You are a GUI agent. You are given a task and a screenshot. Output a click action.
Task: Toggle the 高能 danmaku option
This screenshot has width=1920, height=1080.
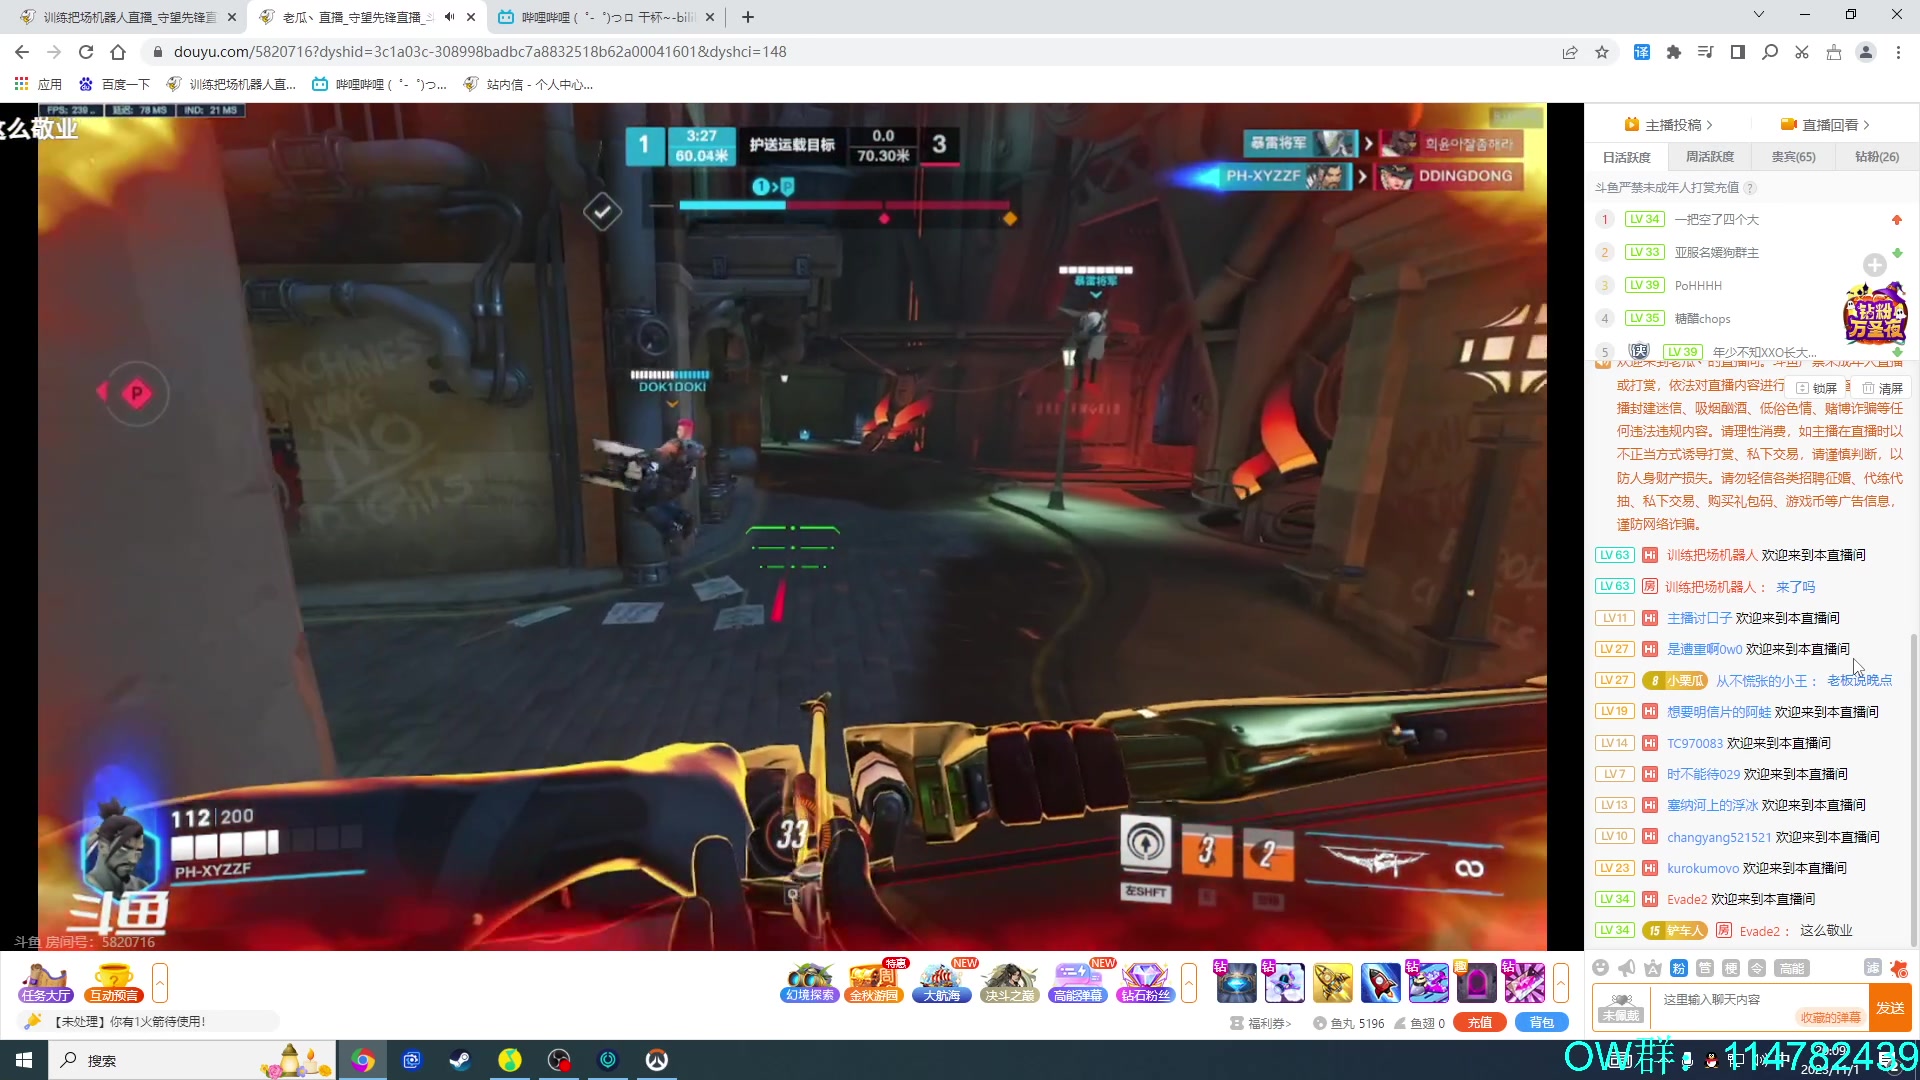point(1792,967)
